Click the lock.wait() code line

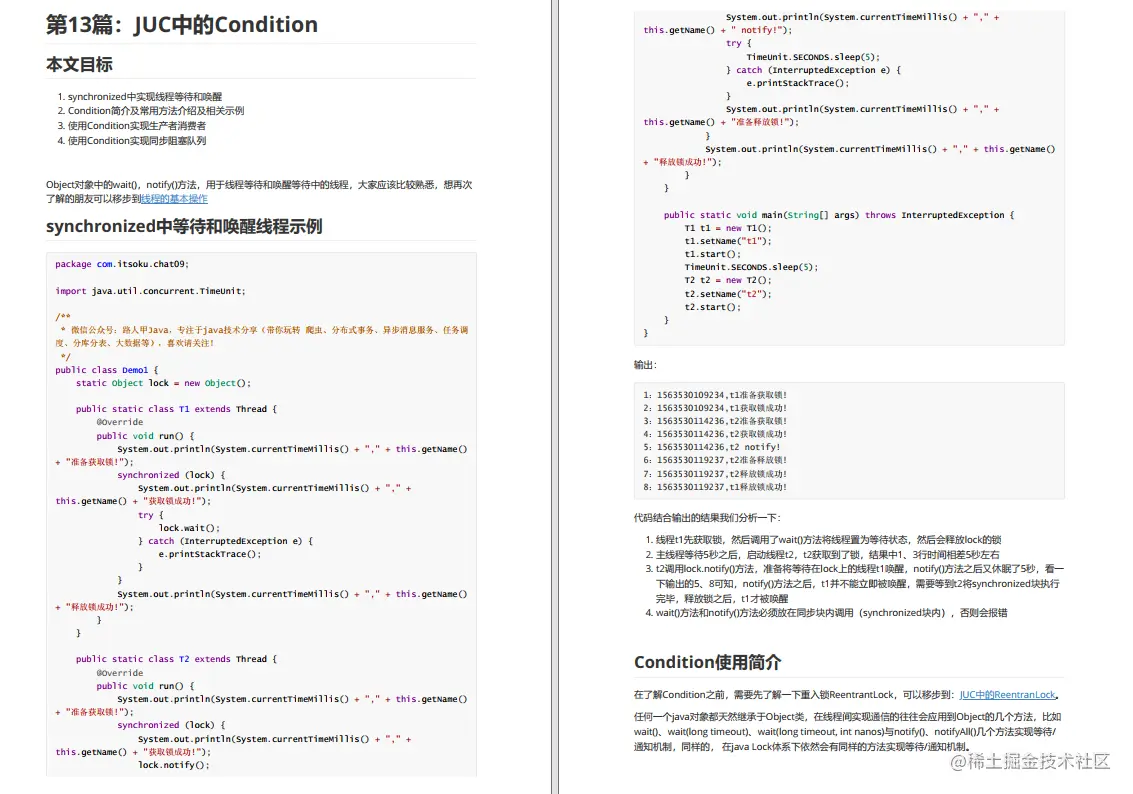click(x=189, y=527)
